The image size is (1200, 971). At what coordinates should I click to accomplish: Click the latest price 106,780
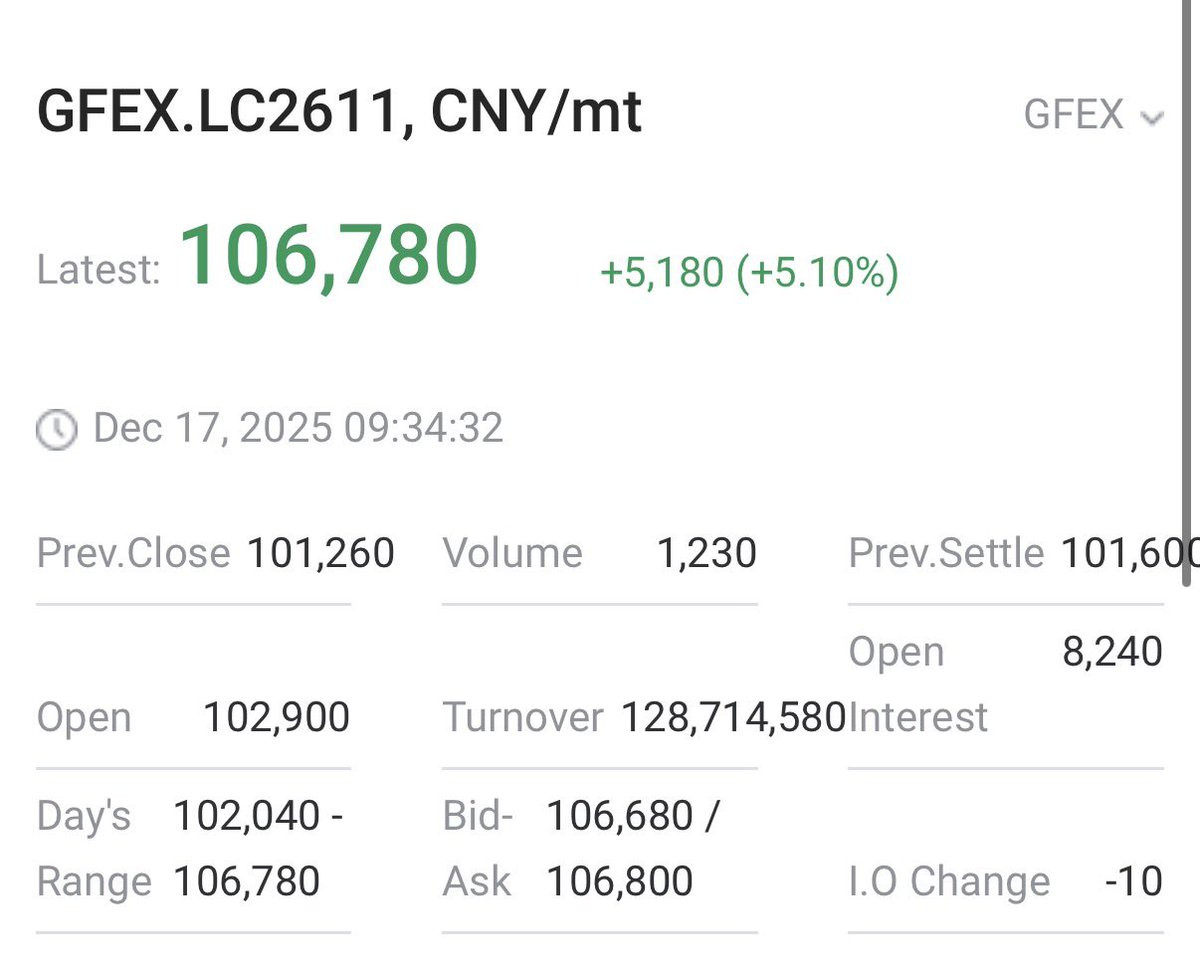click(329, 255)
